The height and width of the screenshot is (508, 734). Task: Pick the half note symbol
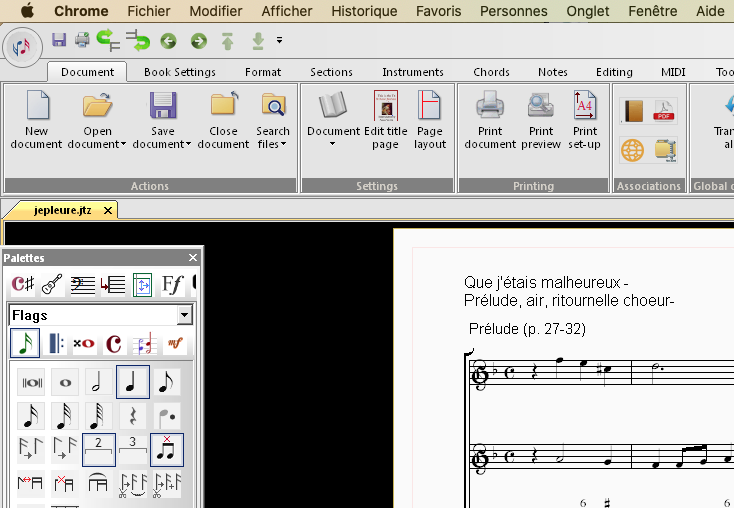(x=98, y=382)
